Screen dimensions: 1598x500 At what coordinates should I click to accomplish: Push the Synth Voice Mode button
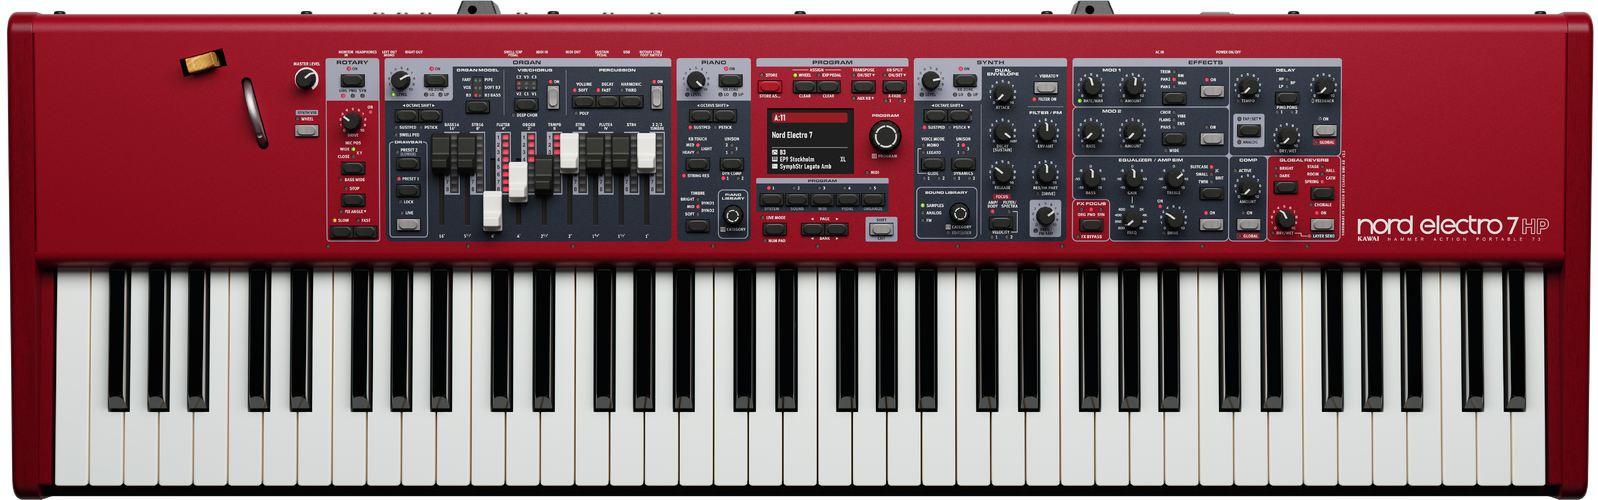pyautogui.click(x=933, y=164)
